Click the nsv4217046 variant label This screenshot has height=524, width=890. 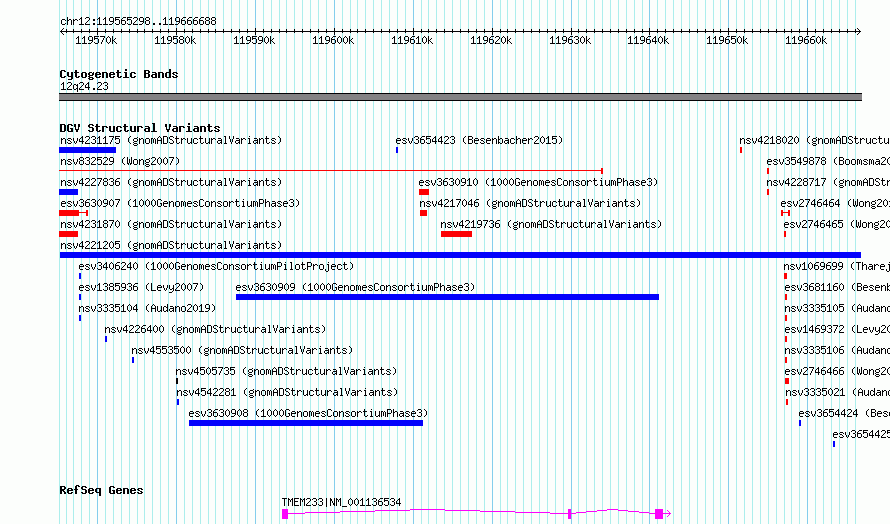point(530,203)
